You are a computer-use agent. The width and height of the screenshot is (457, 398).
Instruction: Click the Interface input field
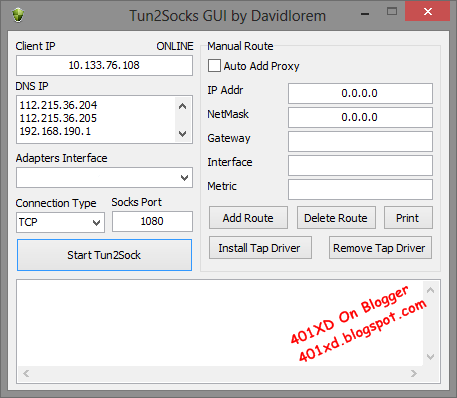[x=360, y=165]
